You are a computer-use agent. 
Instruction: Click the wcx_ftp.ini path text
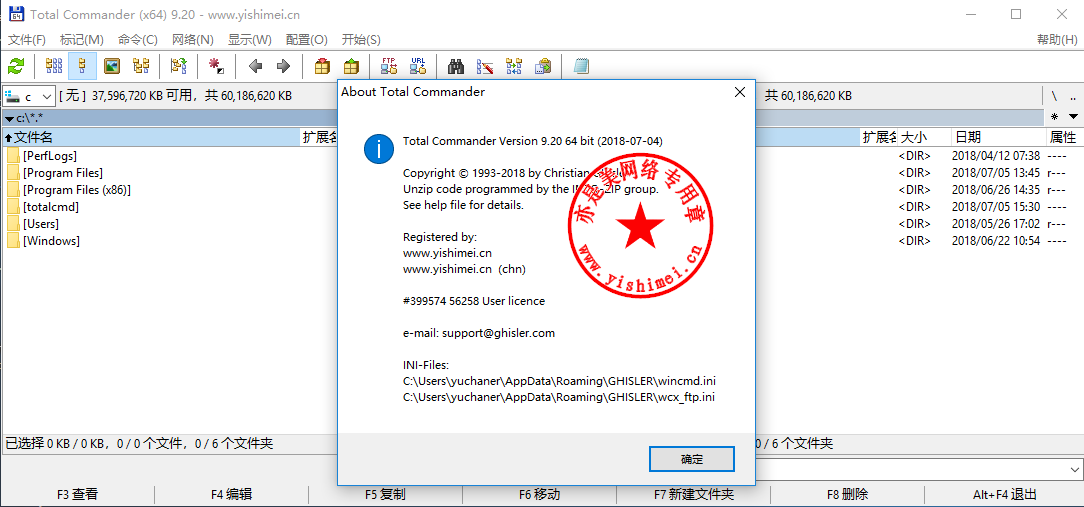559,397
